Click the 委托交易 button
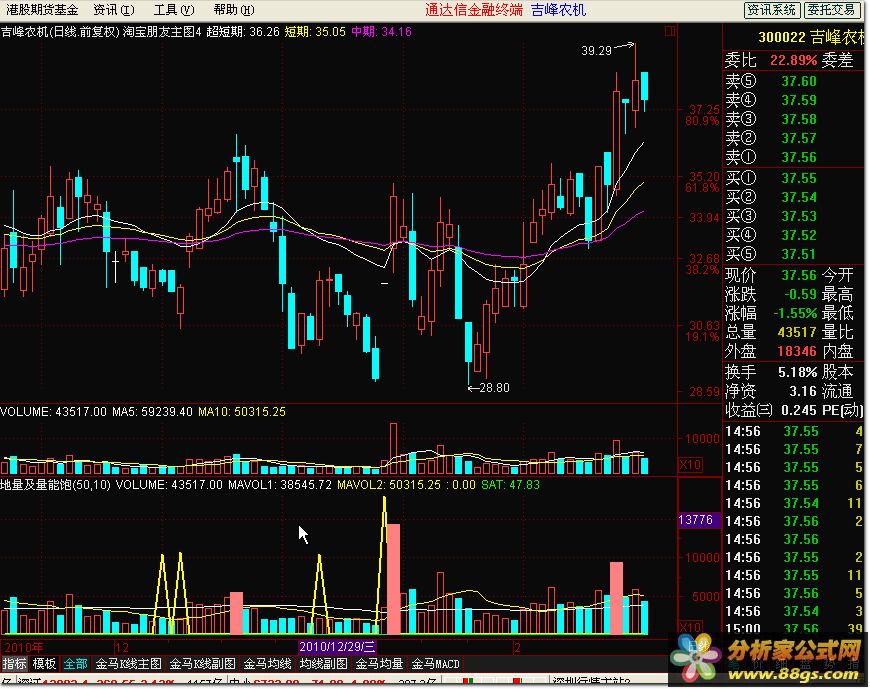Image resolution: width=870 pixels, height=689 pixels. tap(831, 9)
